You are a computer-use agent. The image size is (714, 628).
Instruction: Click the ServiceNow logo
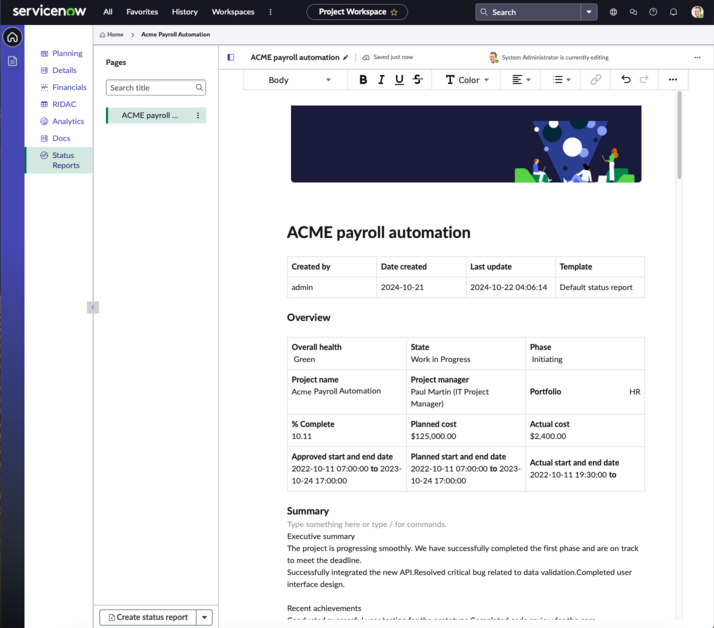tap(49, 11)
